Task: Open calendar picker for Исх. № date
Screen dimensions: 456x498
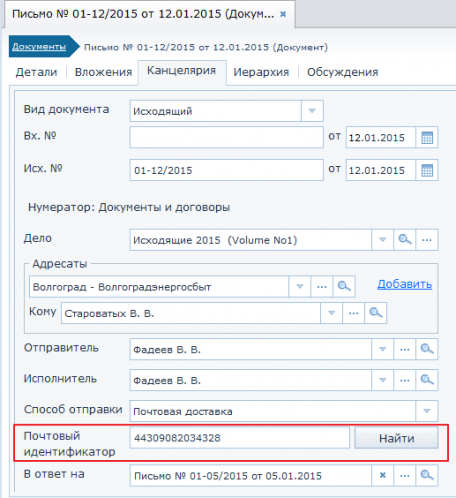Action: coord(427,170)
